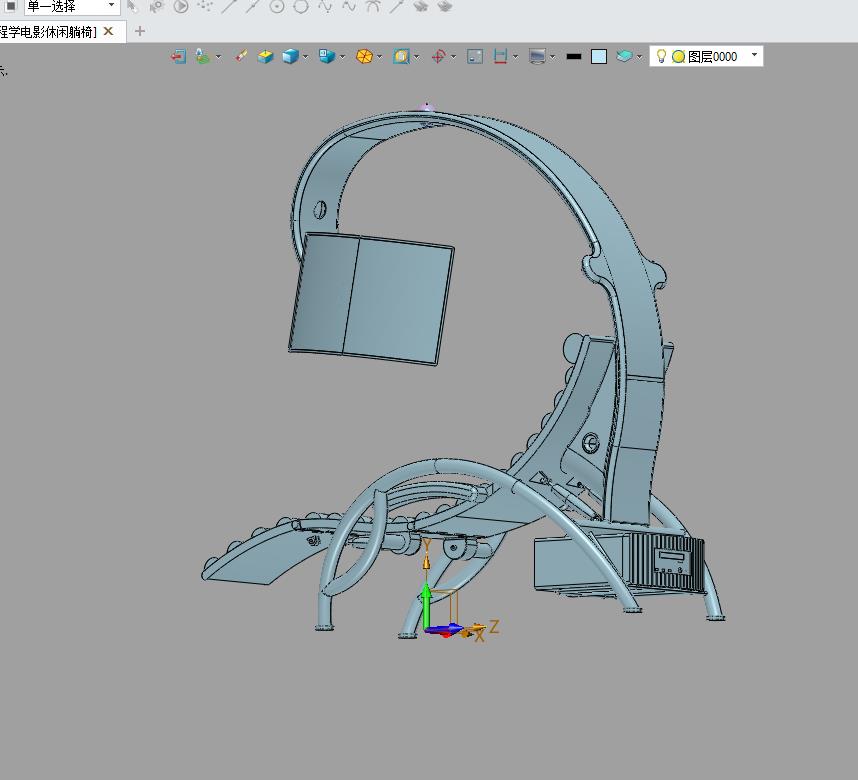Click the yellow-top box view icon
The image size is (858, 780).
(265, 57)
